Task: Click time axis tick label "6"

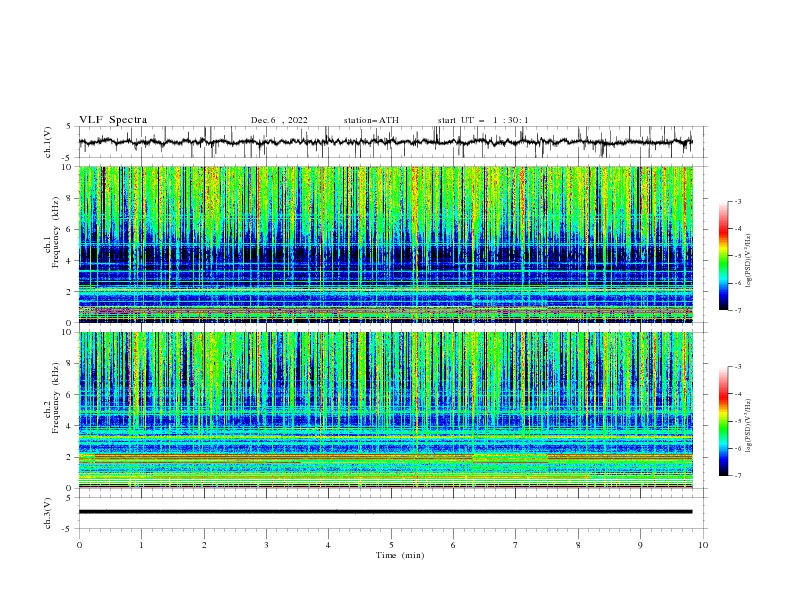Action: click(x=453, y=545)
